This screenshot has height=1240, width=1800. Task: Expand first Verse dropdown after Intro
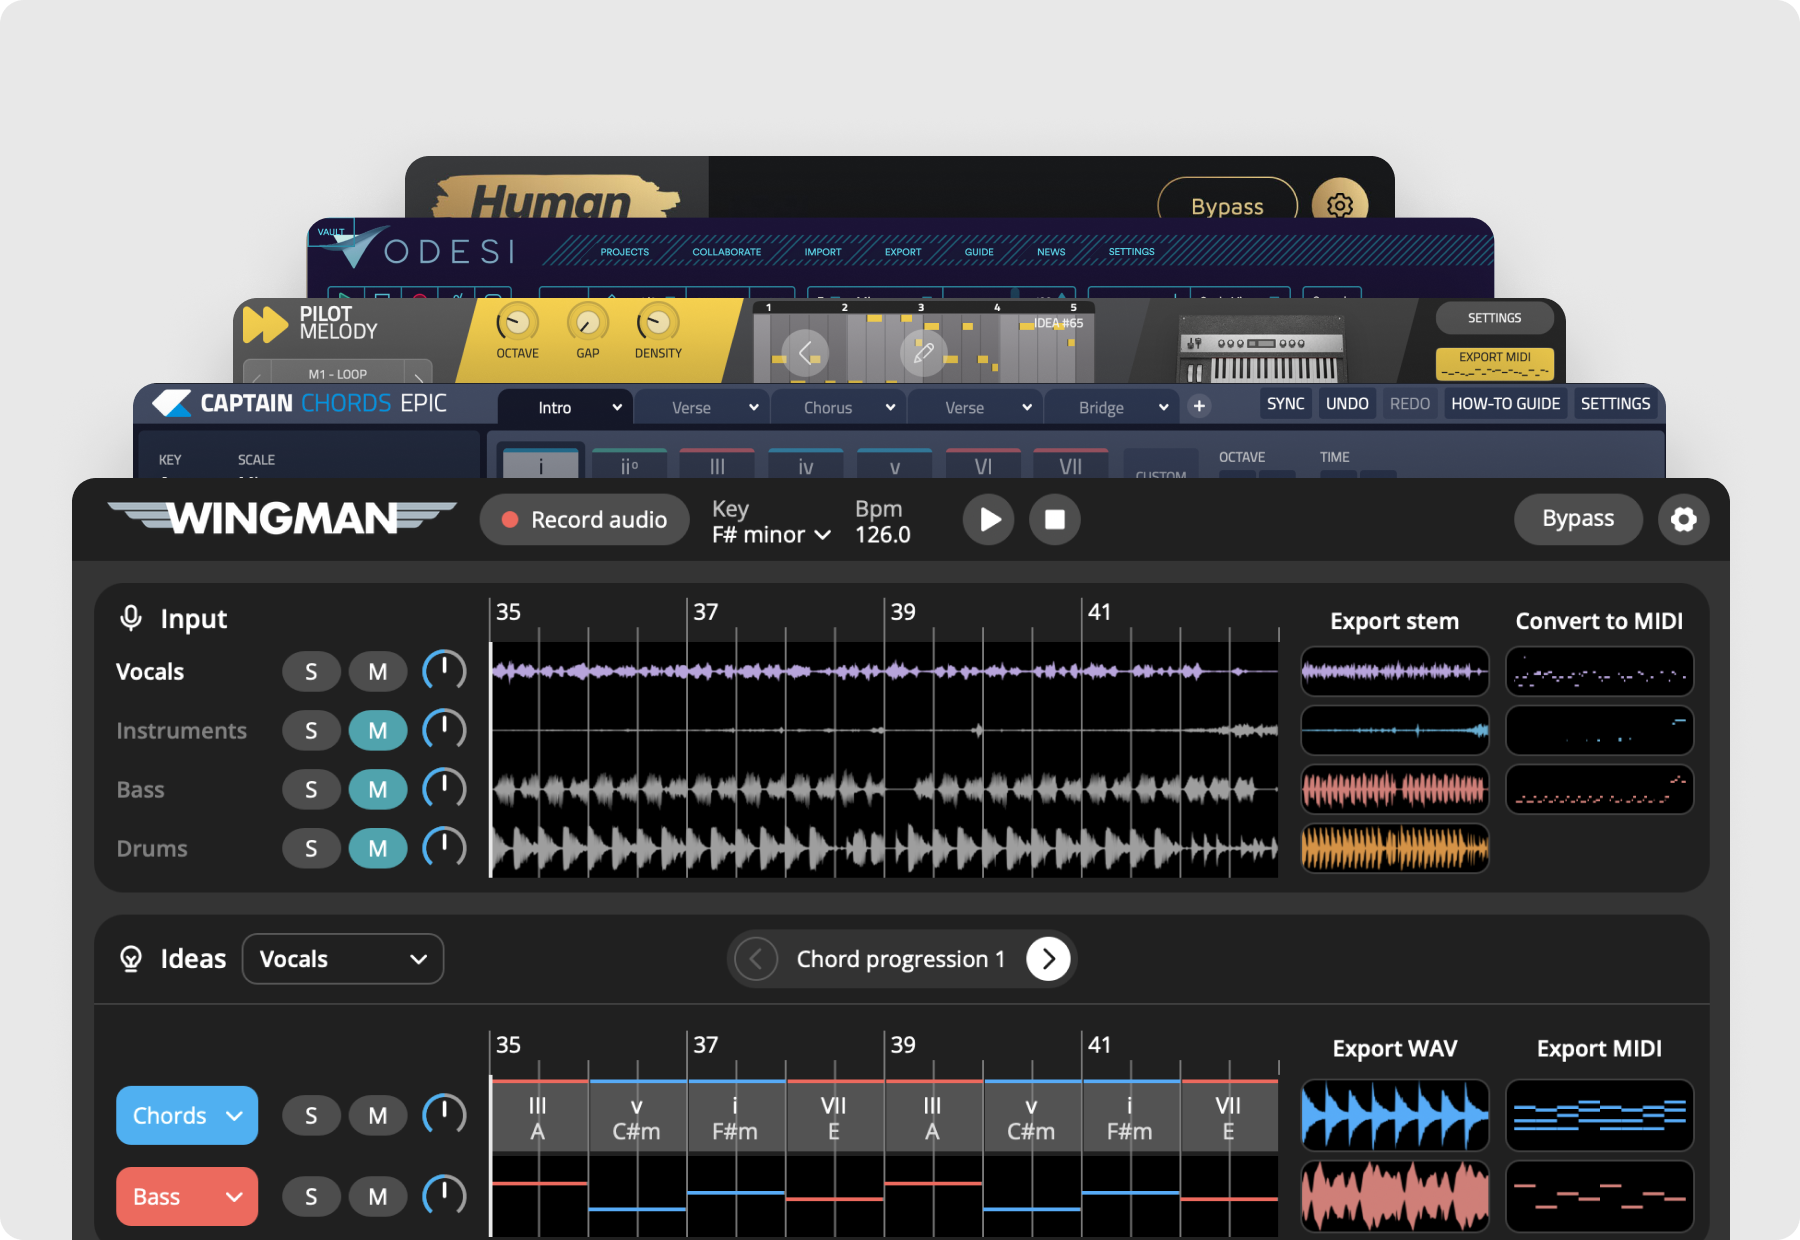click(753, 407)
